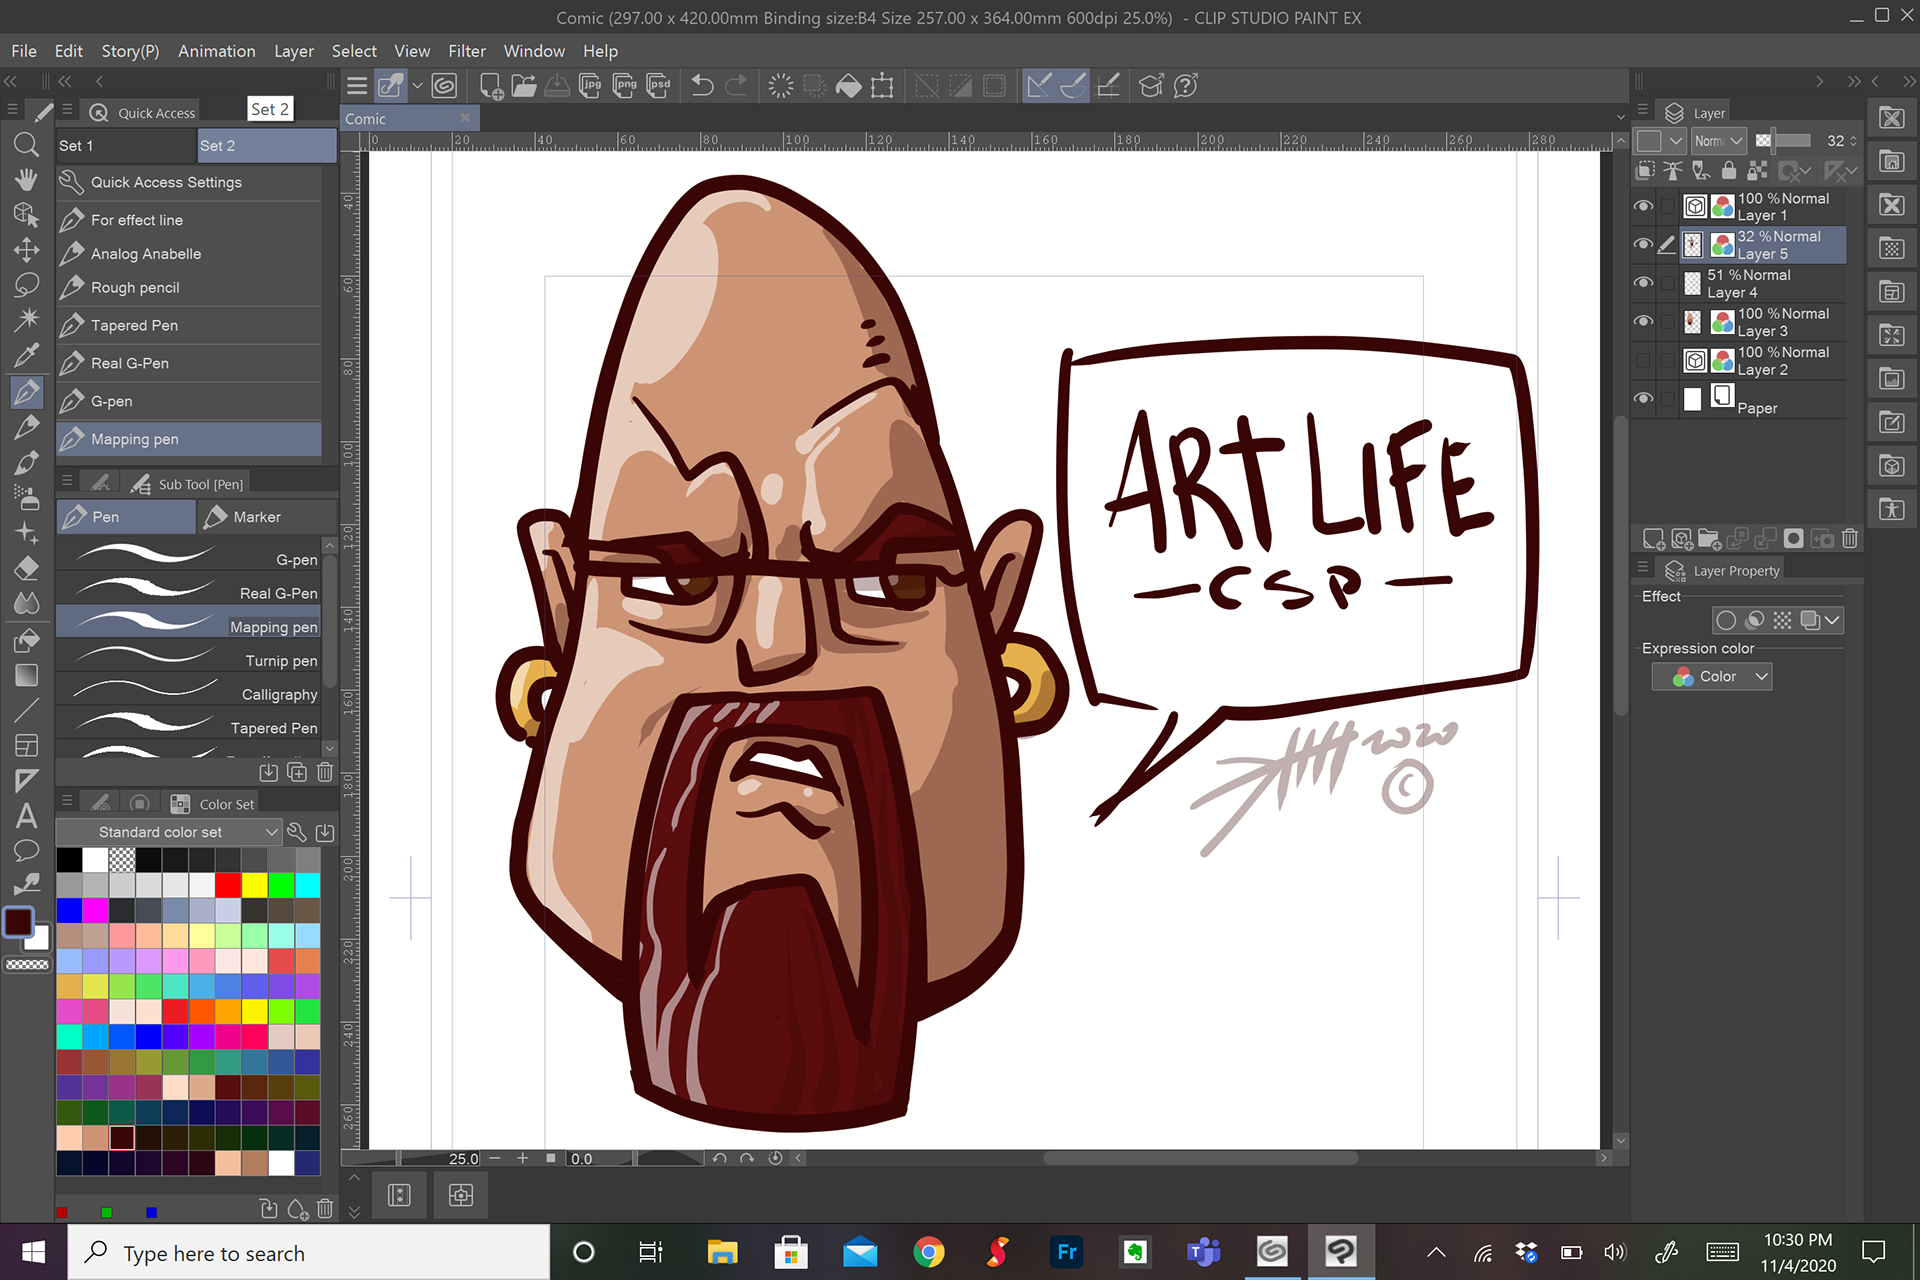Click Export as JPG icon
This screenshot has width=1920, height=1280.
tap(591, 86)
